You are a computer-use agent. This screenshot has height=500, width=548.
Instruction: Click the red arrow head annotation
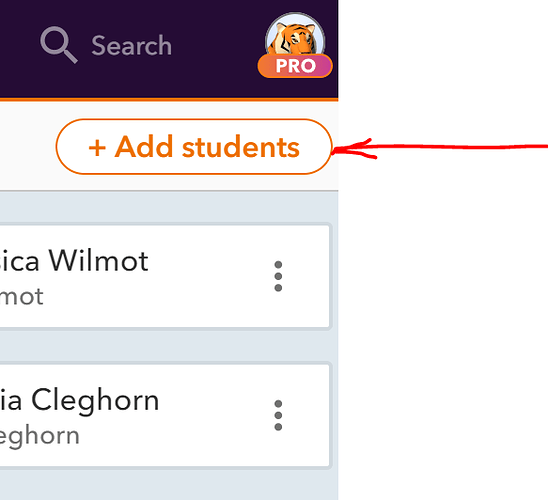tap(354, 149)
